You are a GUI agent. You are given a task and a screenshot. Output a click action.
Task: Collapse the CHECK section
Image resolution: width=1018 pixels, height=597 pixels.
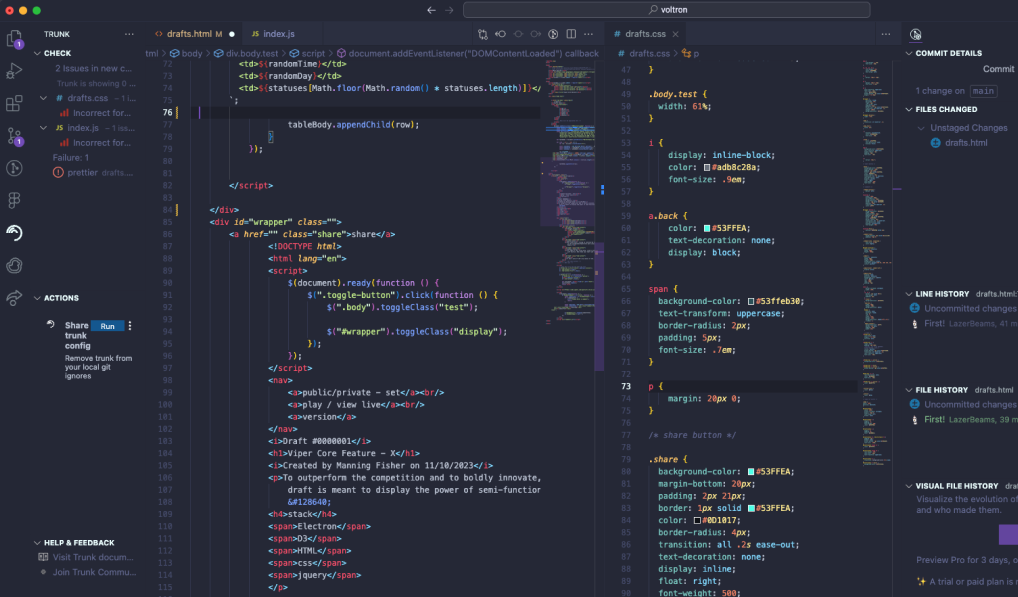click(37, 53)
